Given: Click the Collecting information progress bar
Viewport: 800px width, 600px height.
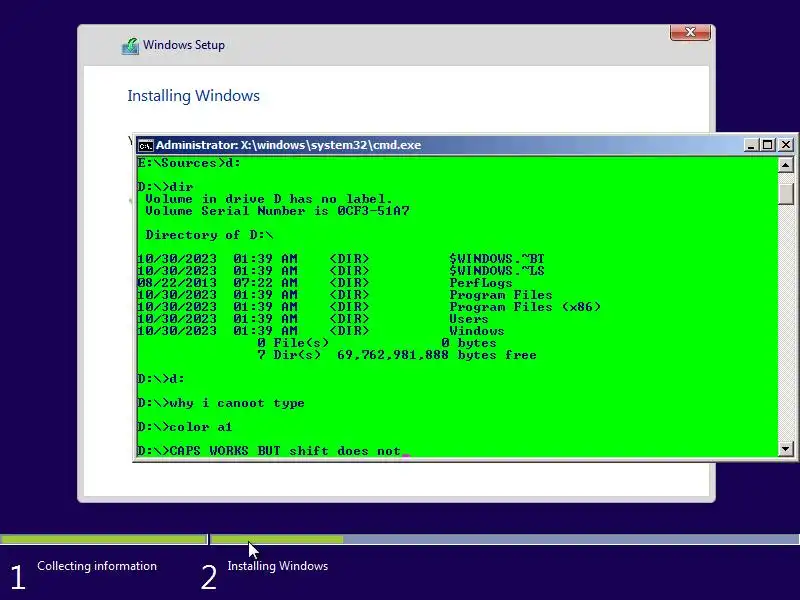Looking at the screenshot, I should 103,539.
